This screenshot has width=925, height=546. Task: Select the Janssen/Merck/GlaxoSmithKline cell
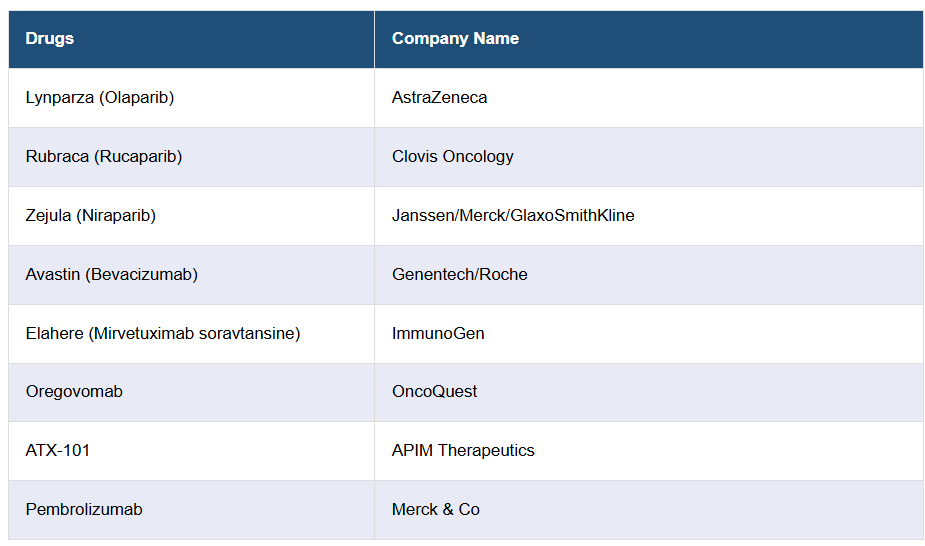[513, 216]
